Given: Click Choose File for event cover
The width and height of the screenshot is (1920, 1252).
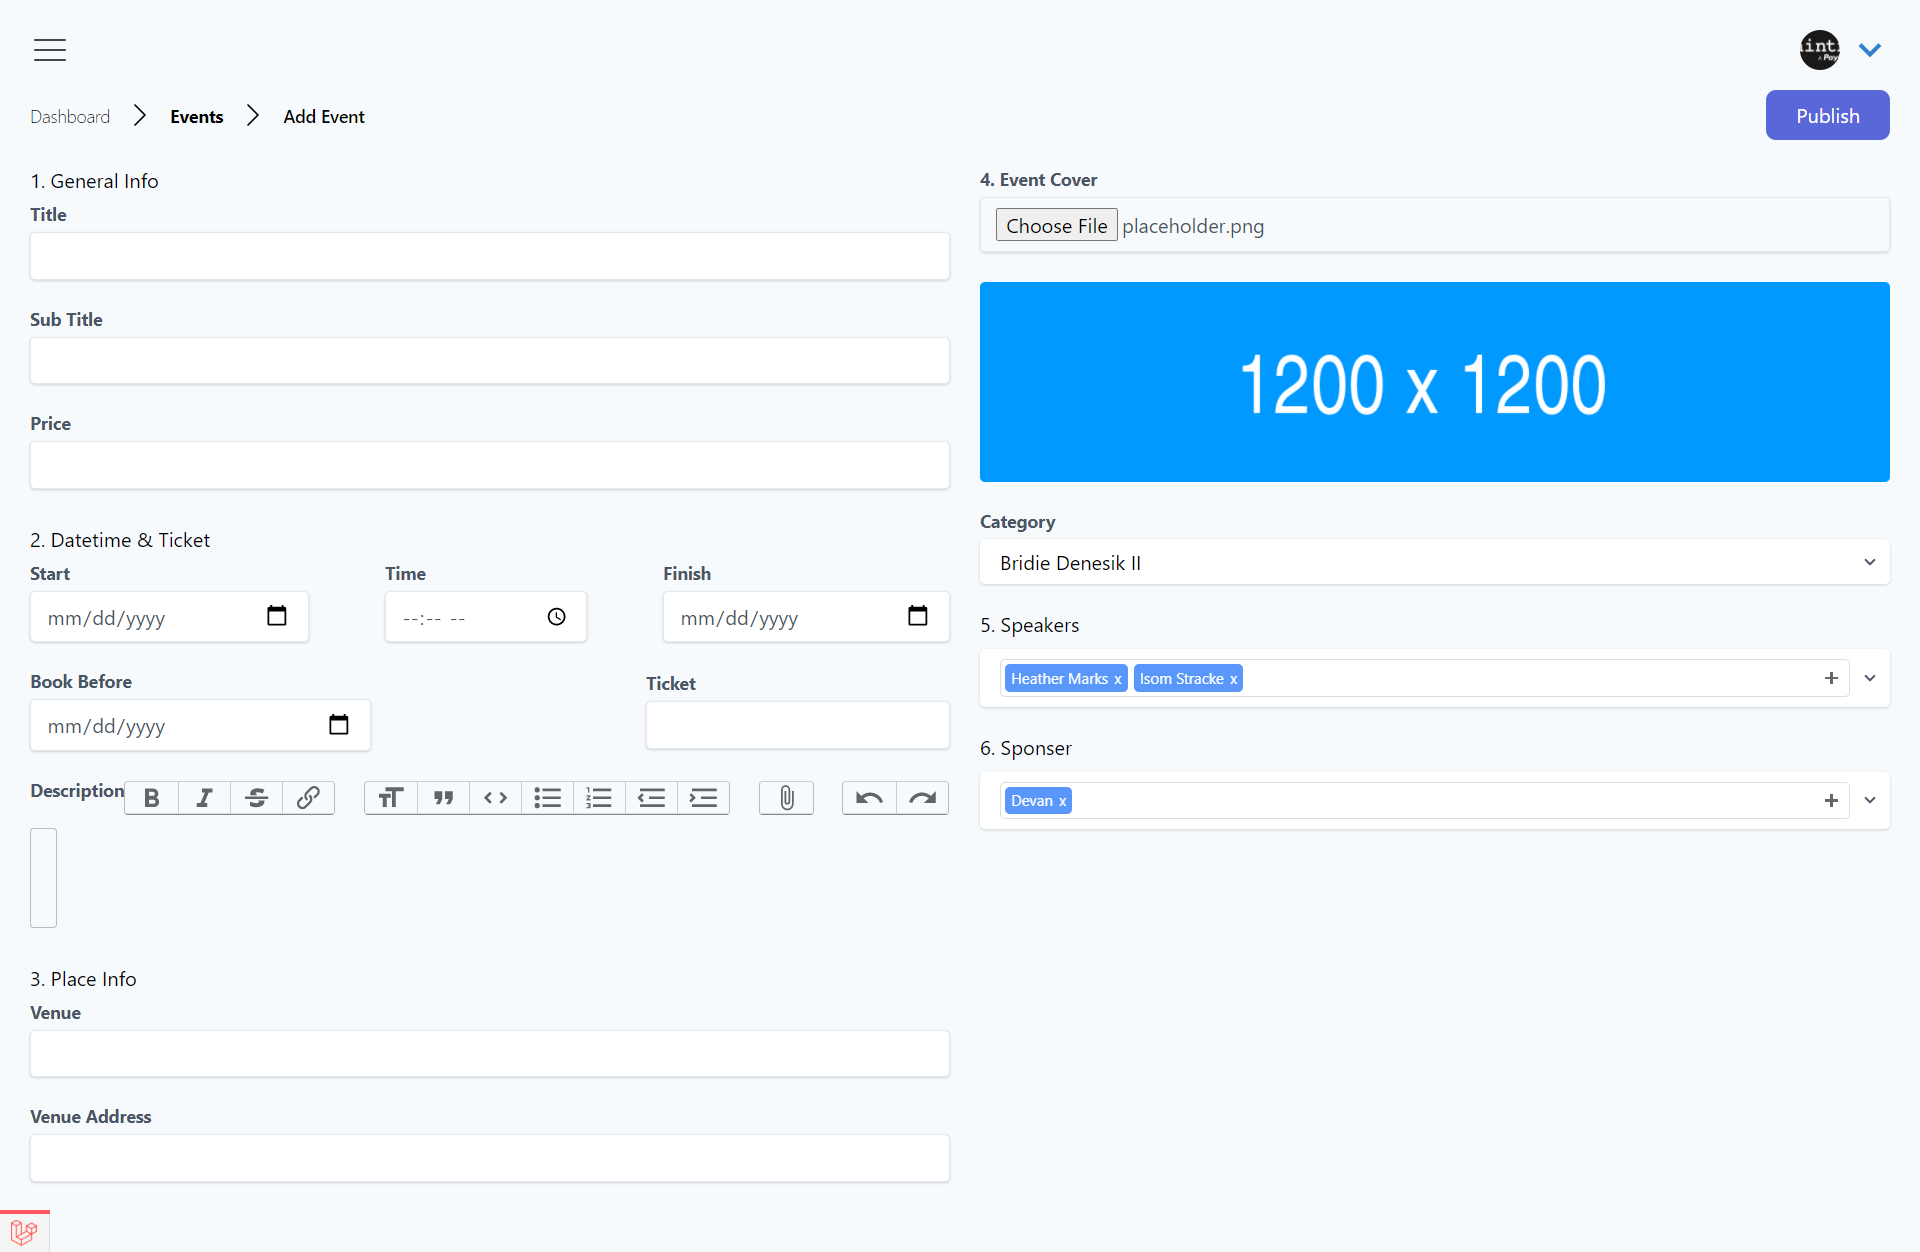Looking at the screenshot, I should coord(1056,226).
